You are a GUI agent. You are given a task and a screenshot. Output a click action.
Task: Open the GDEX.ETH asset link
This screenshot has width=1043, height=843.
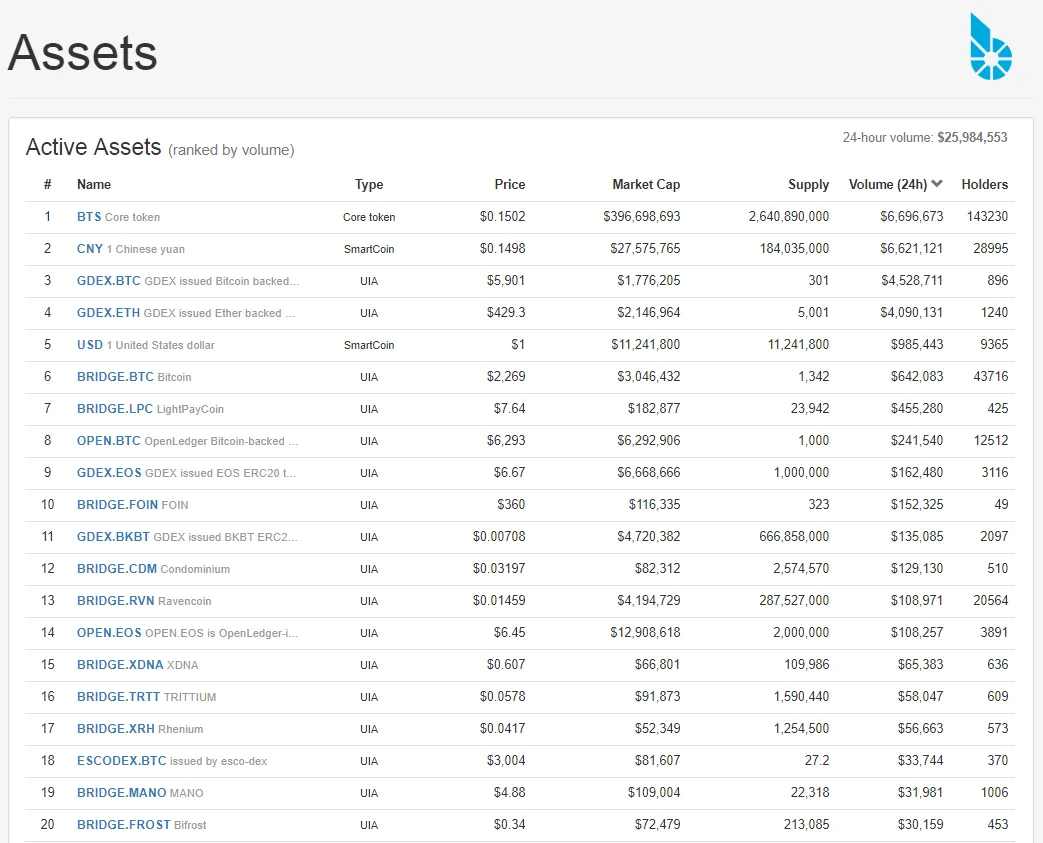coord(108,313)
